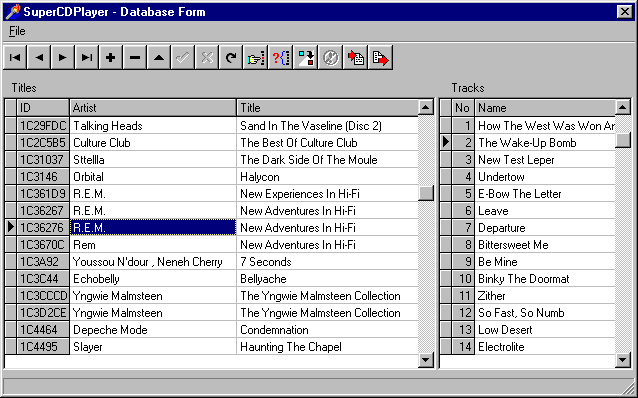Click the Tracks grid scrollbar thumb
The width and height of the screenshot is (638, 398).
623,140
